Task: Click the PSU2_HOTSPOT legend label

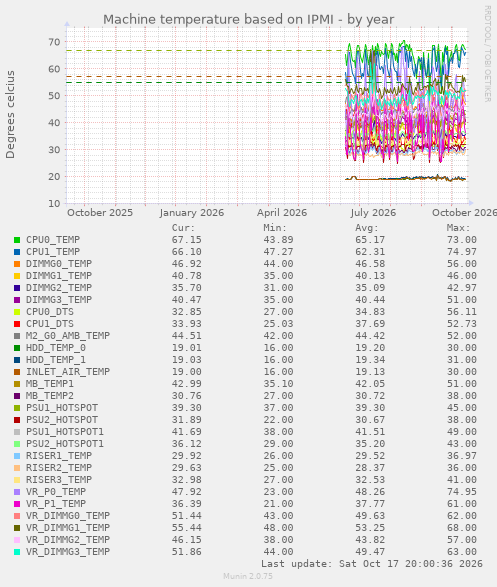Action: click(62, 420)
